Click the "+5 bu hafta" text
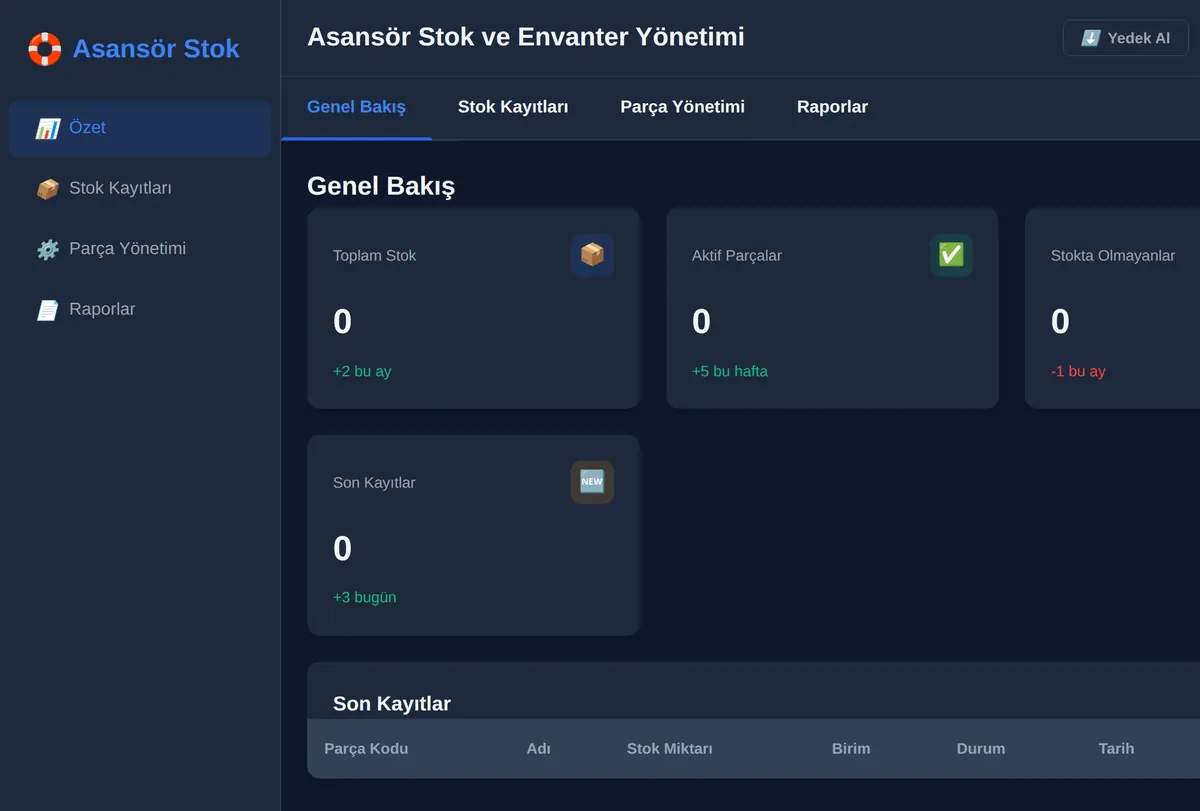 (x=730, y=371)
